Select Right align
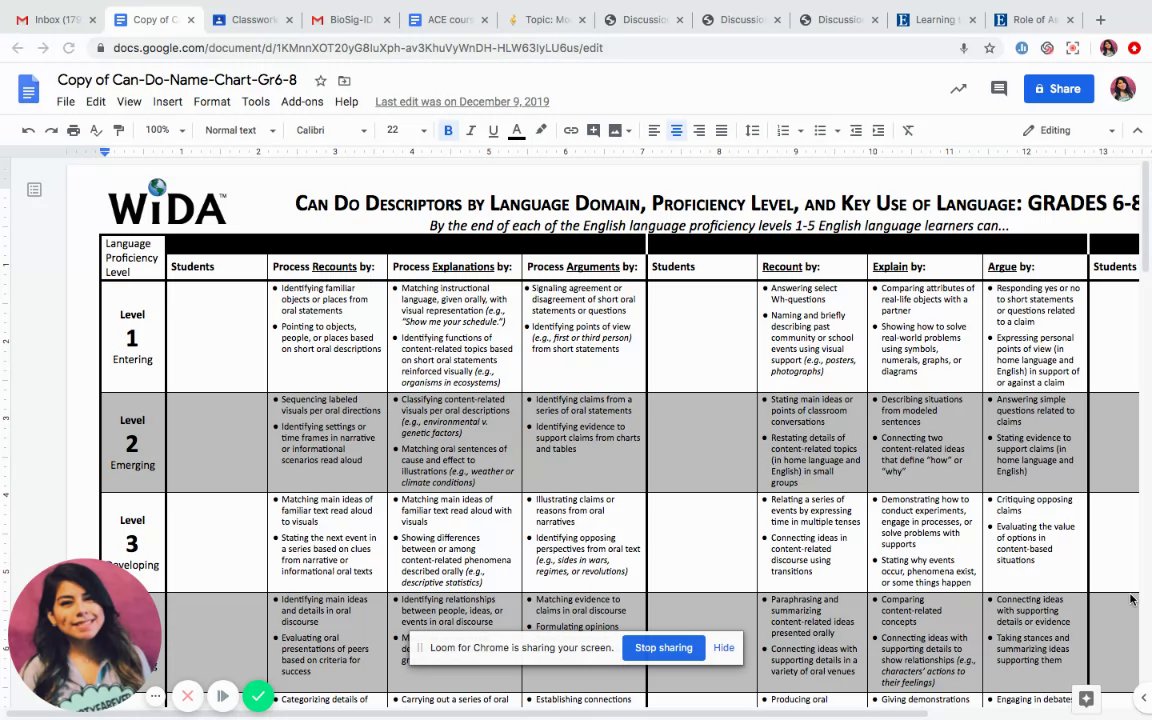 pos(699,130)
